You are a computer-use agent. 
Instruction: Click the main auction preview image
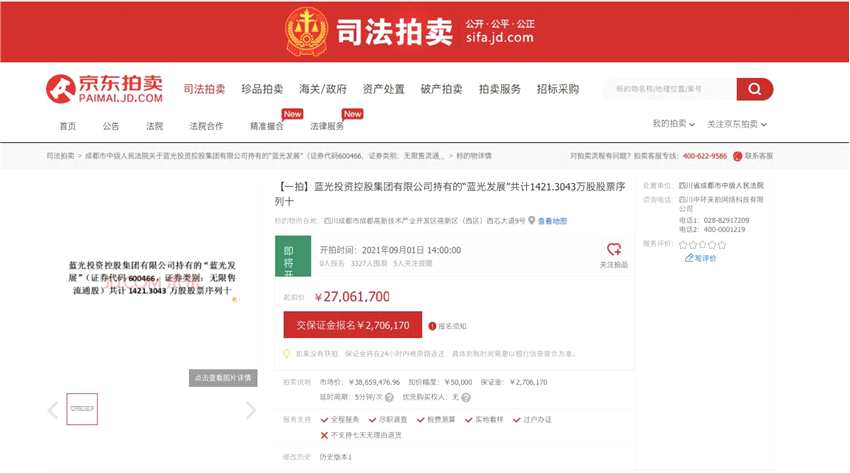(152, 278)
